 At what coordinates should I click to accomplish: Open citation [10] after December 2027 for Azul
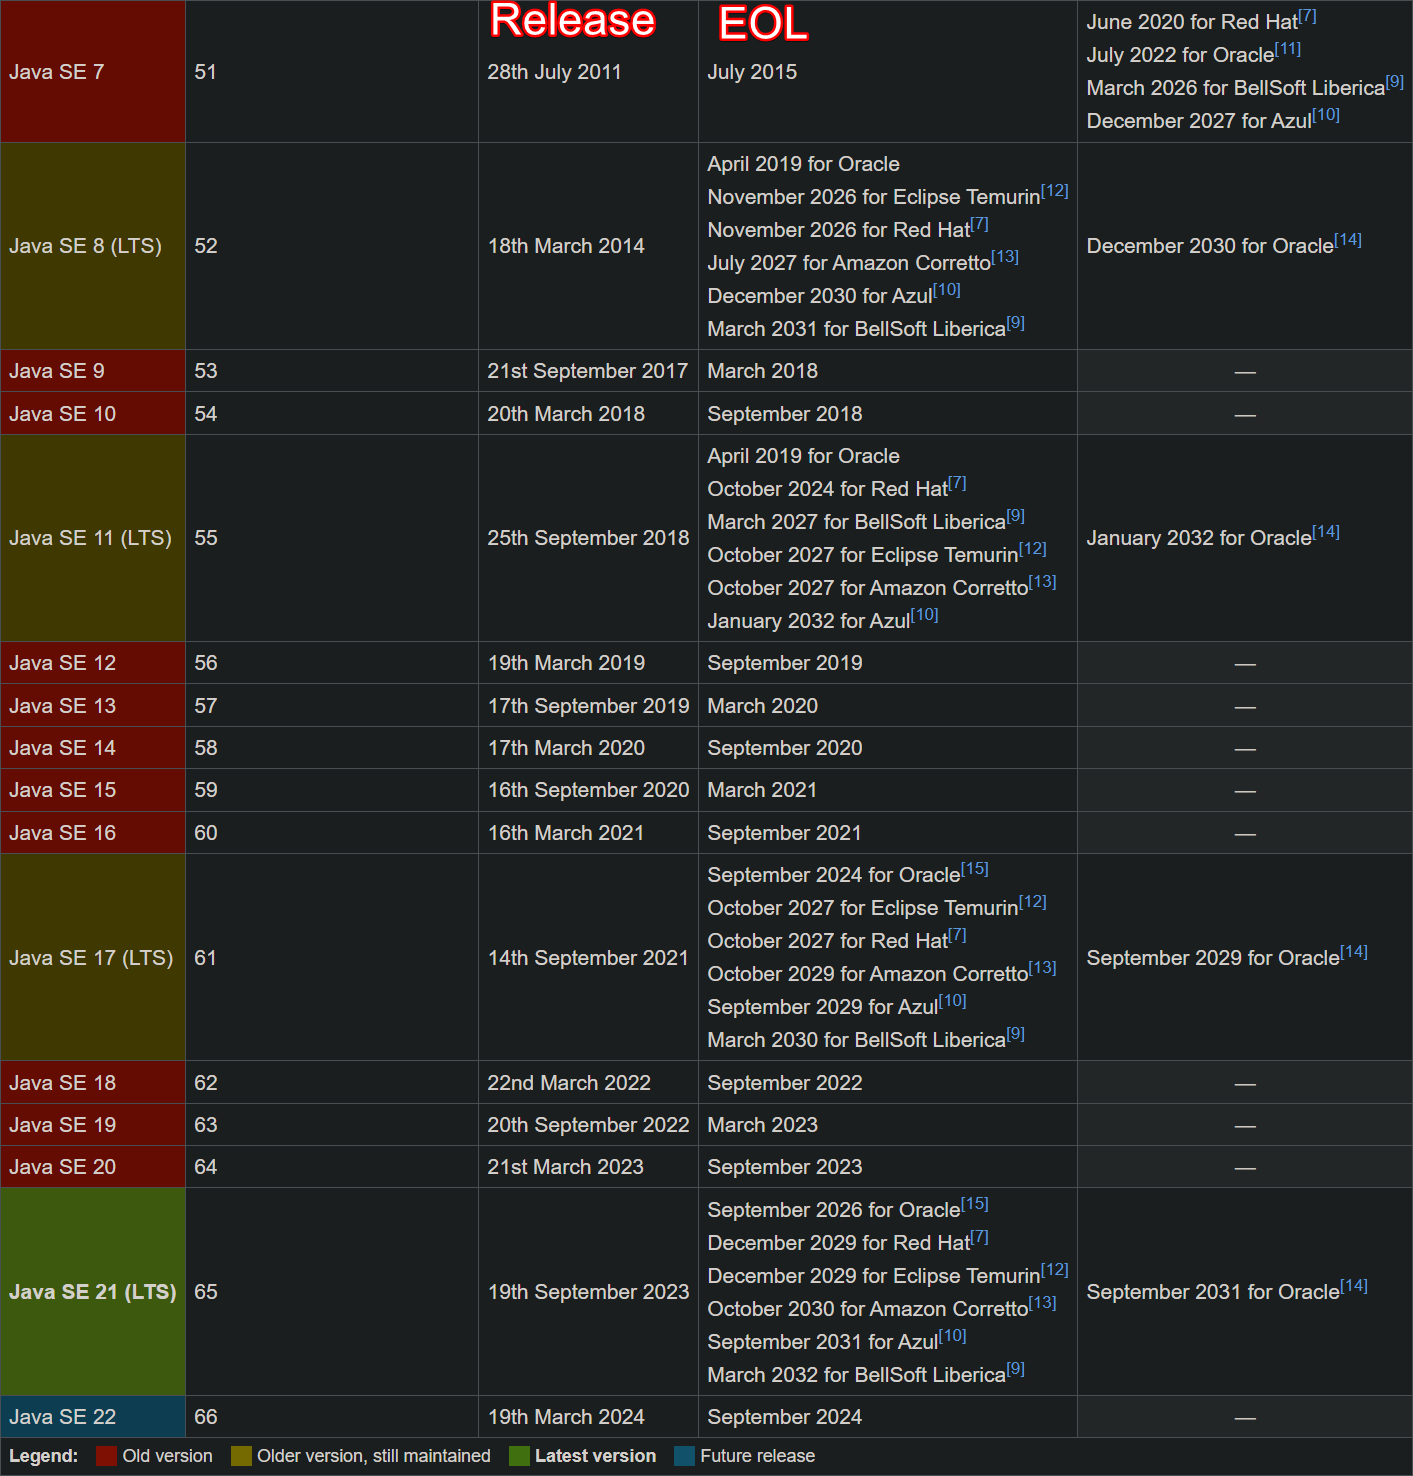(1326, 115)
